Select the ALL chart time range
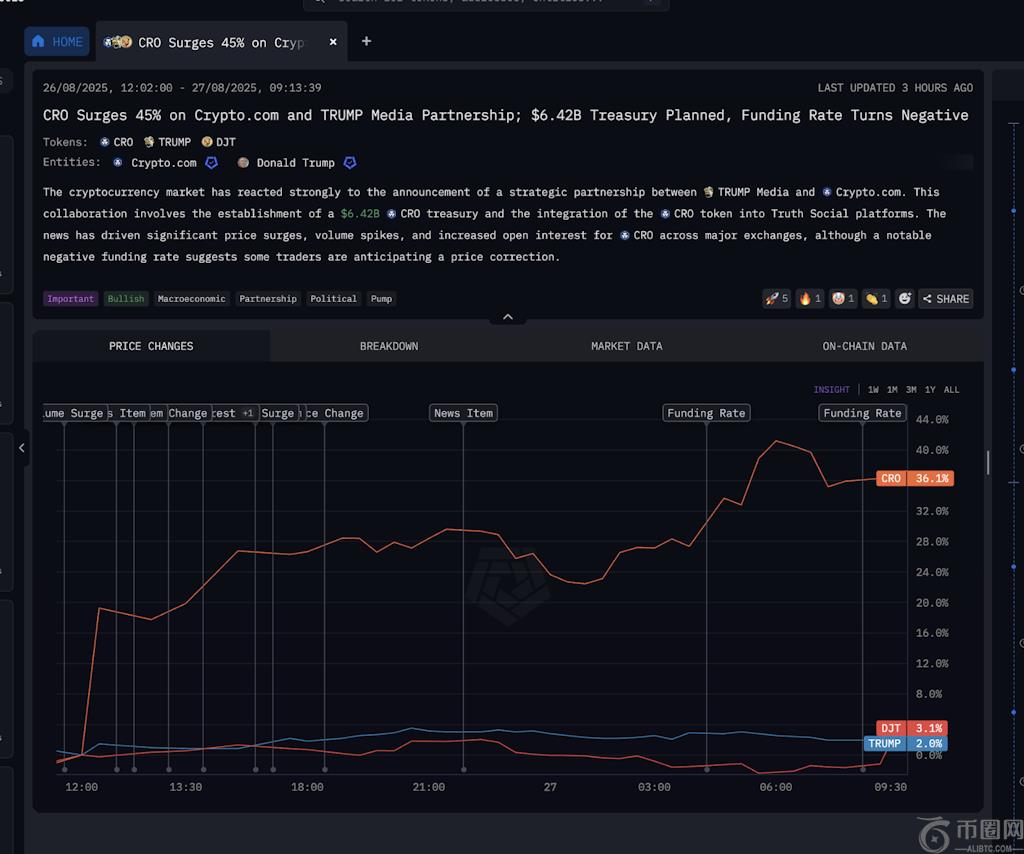This screenshot has width=1024, height=854. click(x=951, y=390)
